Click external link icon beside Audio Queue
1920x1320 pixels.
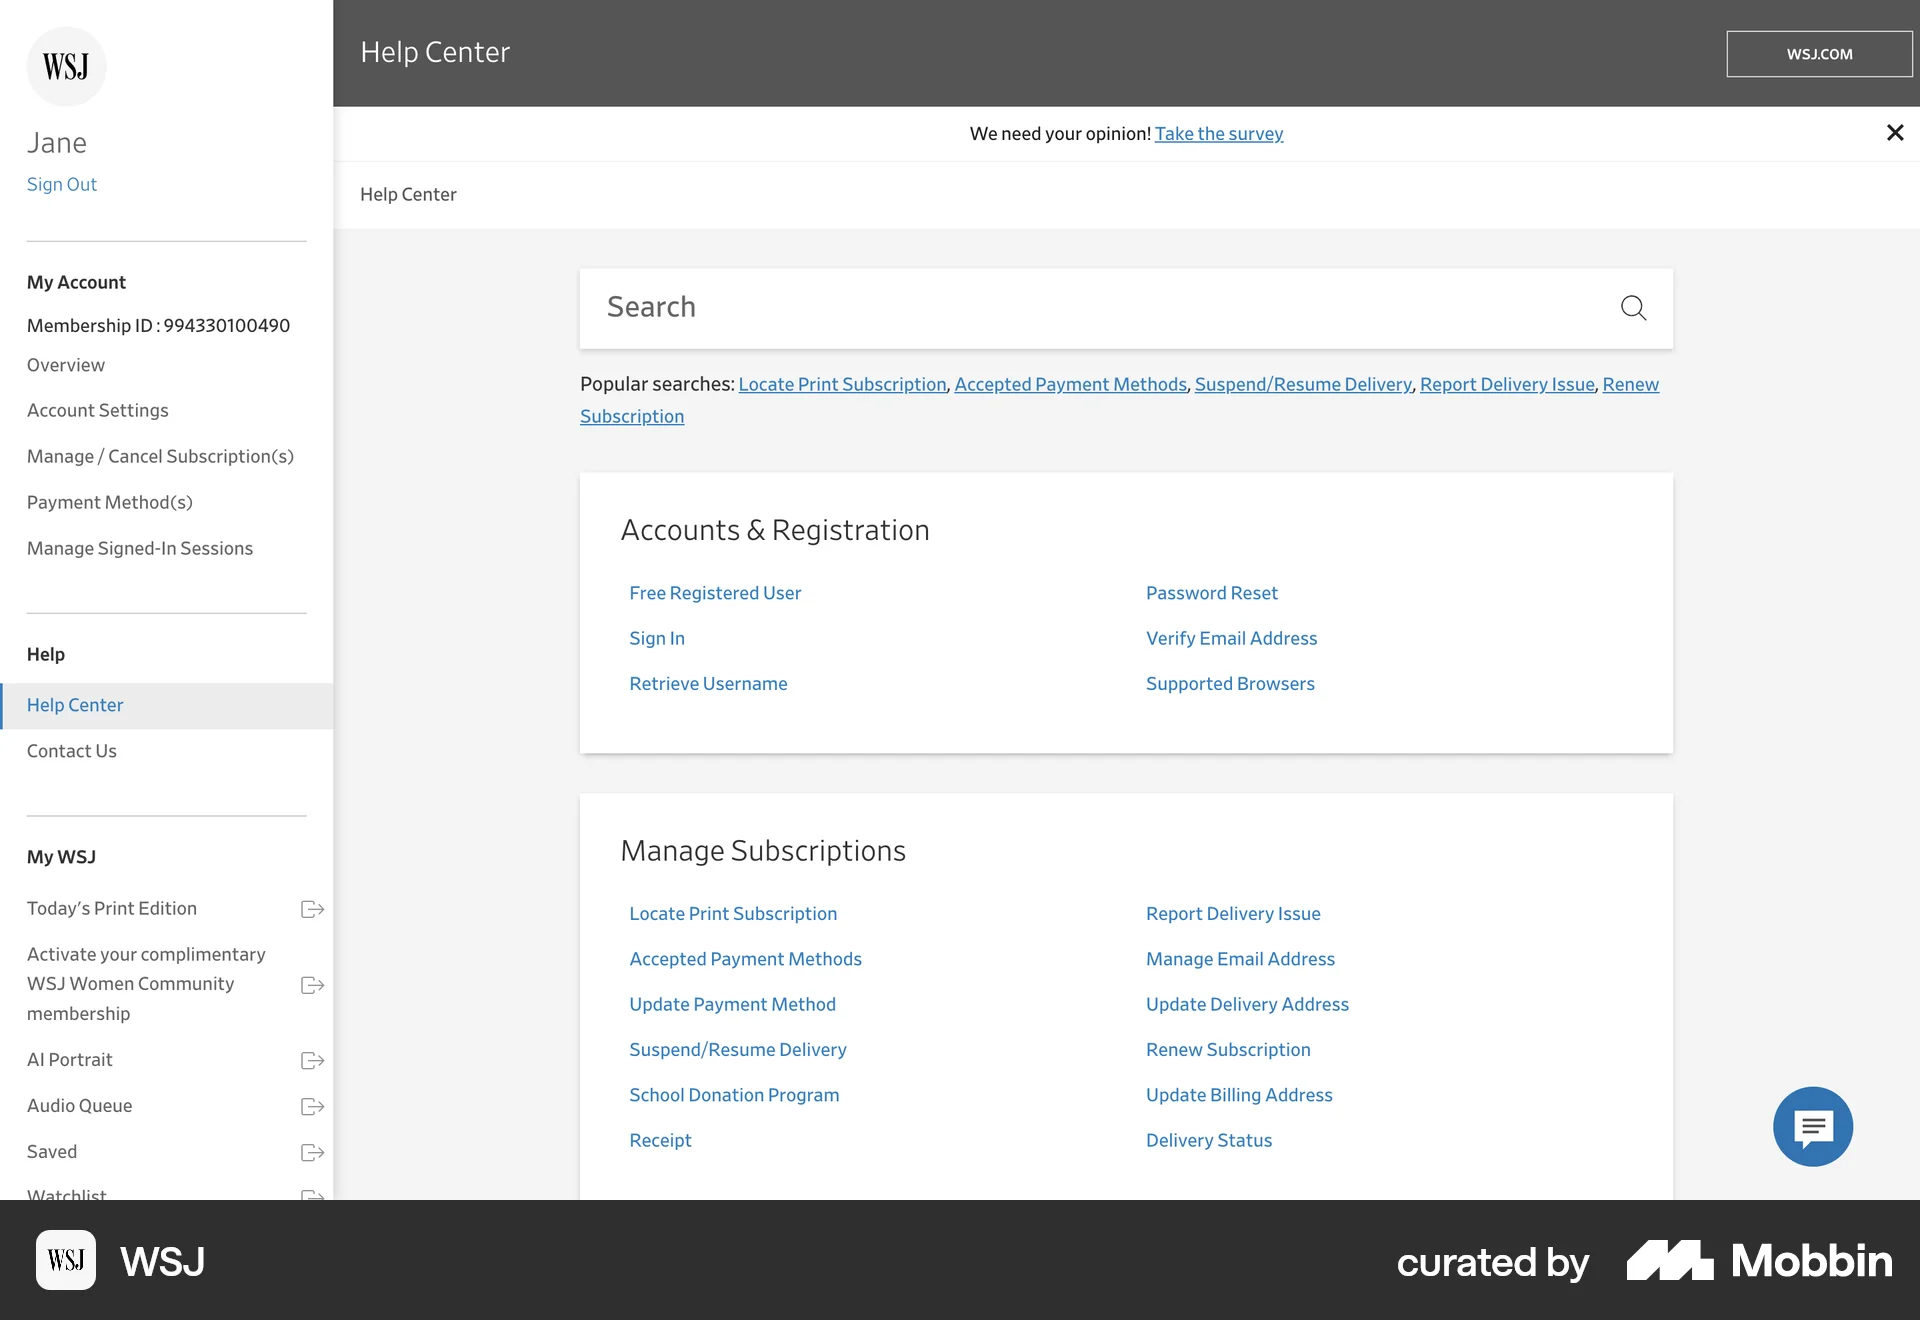[x=311, y=1107]
